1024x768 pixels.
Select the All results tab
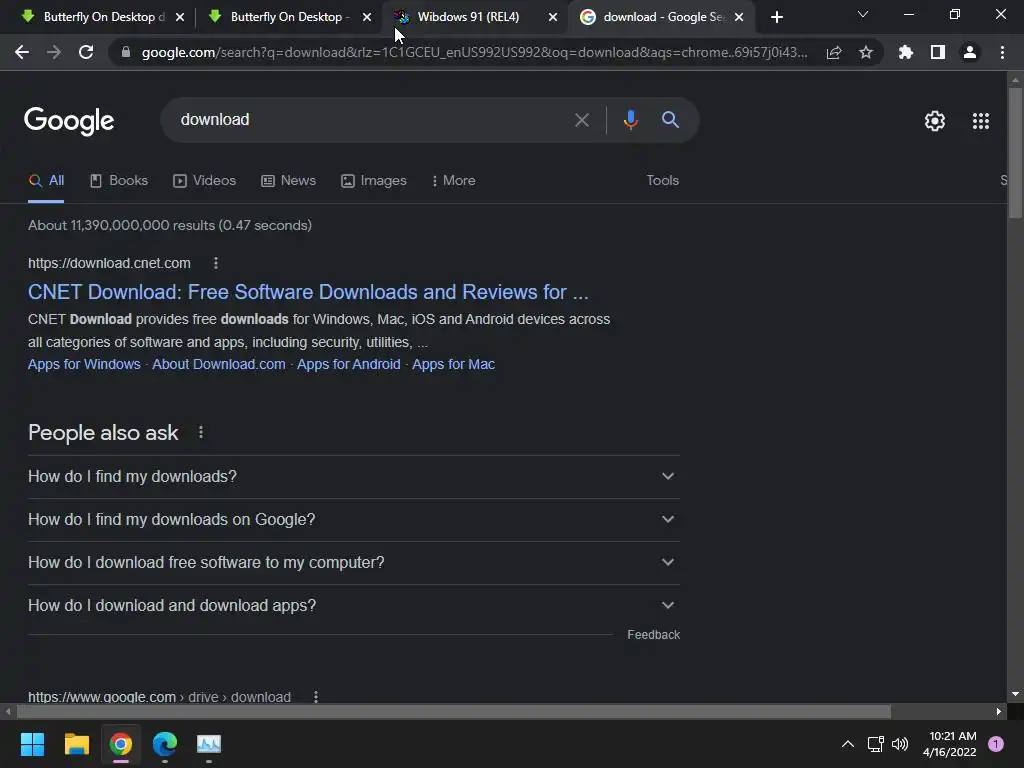[x=46, y=181]
